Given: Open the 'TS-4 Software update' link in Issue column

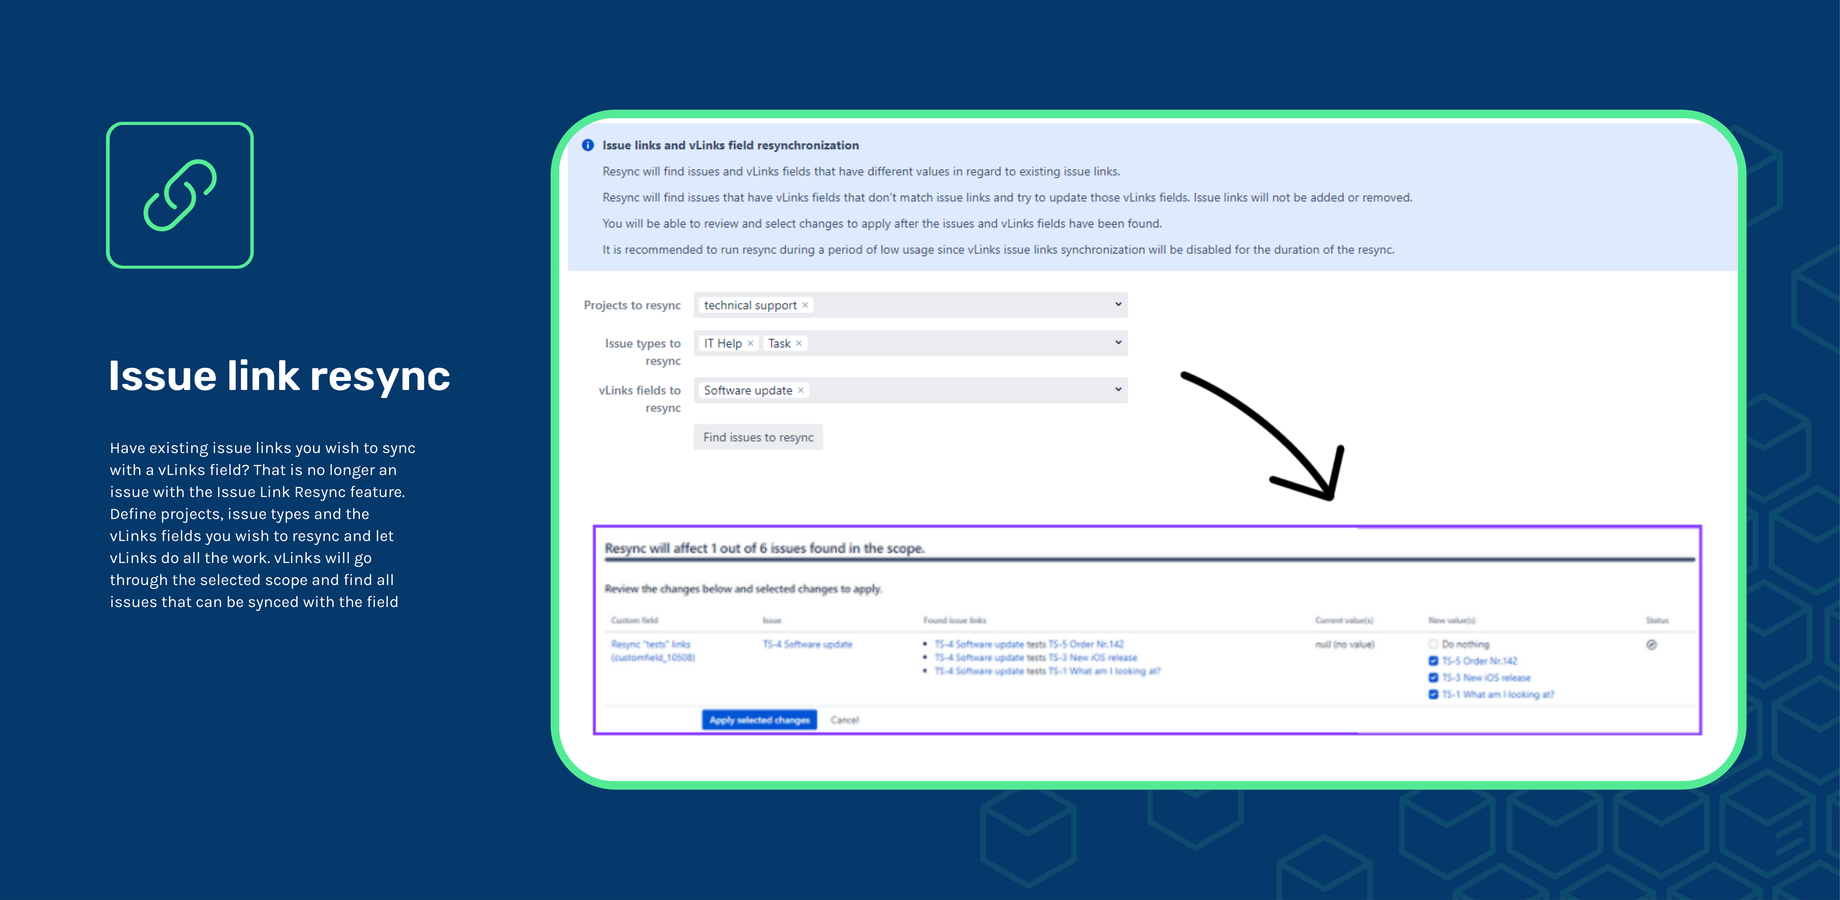Looking at the screenshot, I should point(807,644).
